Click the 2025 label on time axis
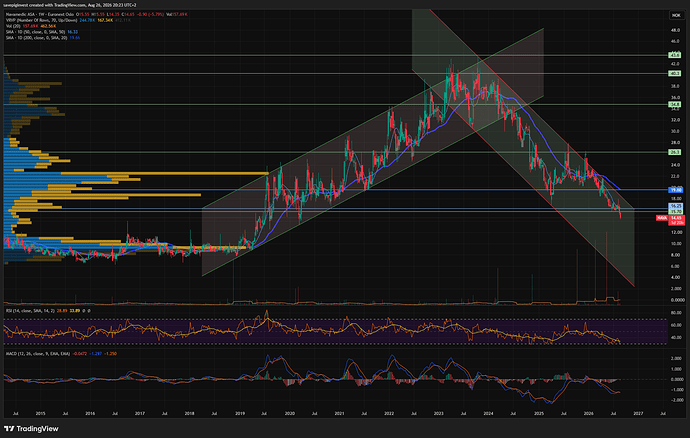The height and width of the screenshot is (438, 690). (539, 413)
